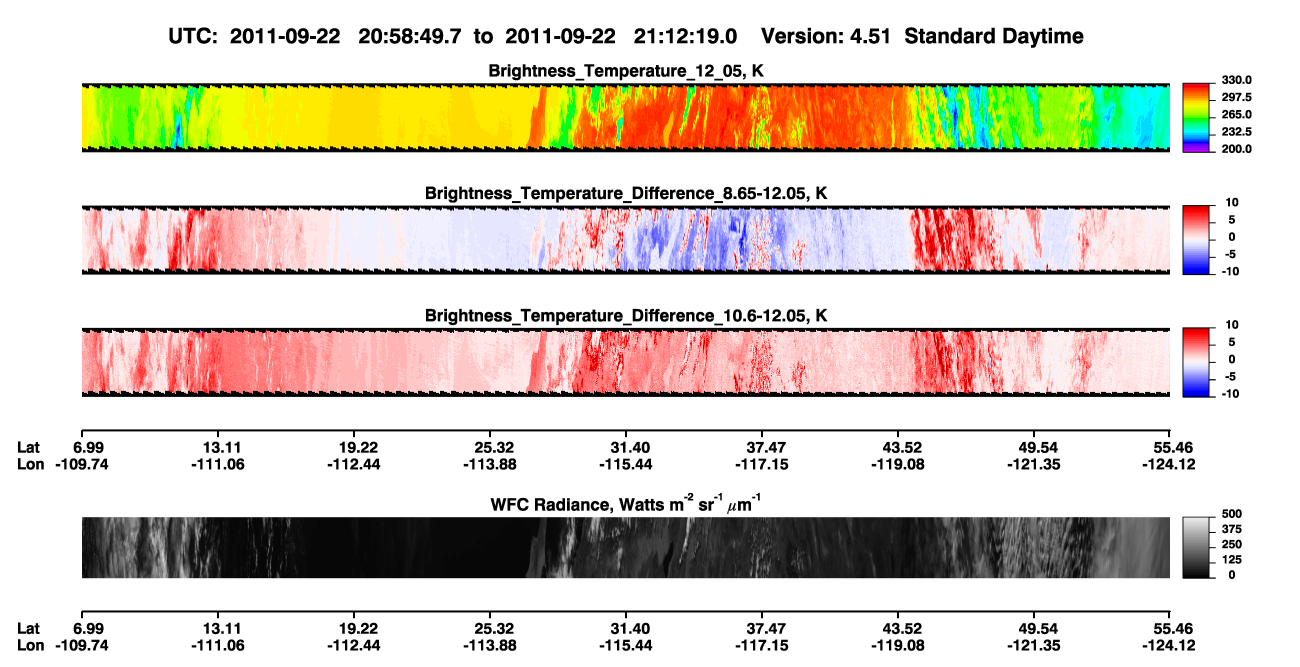Click the UTC time range header text

[626, 36]
